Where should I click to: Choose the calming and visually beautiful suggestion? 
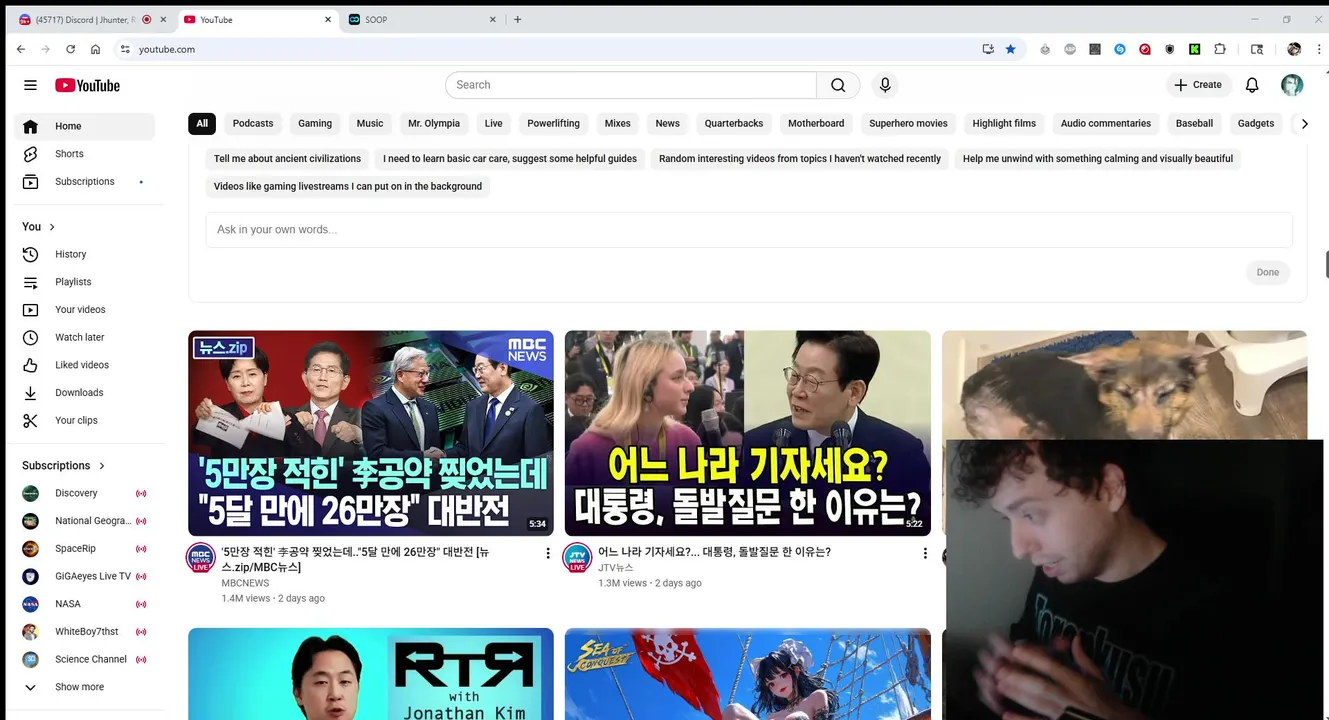[1098, 159]
